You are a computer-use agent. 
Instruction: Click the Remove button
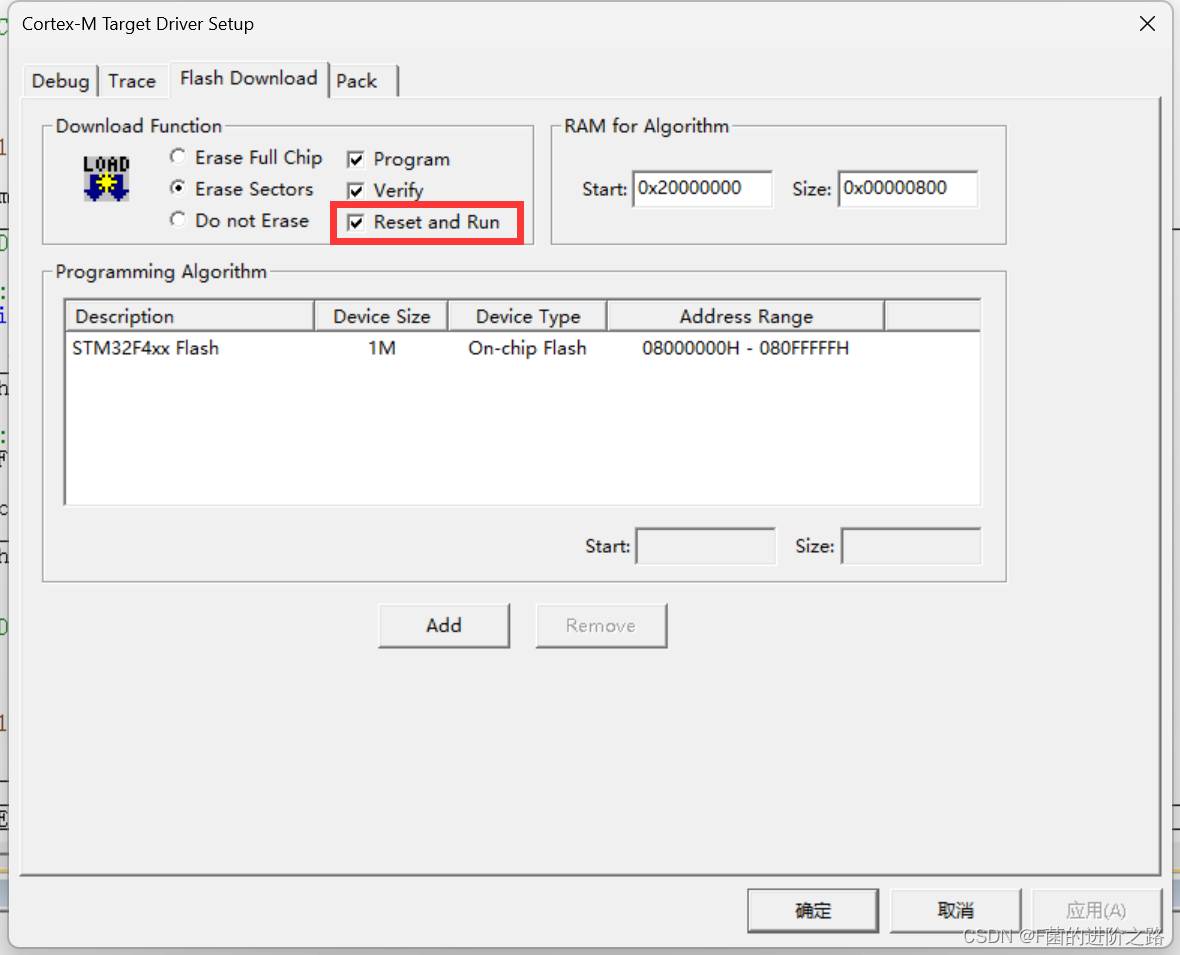[601, 625]
